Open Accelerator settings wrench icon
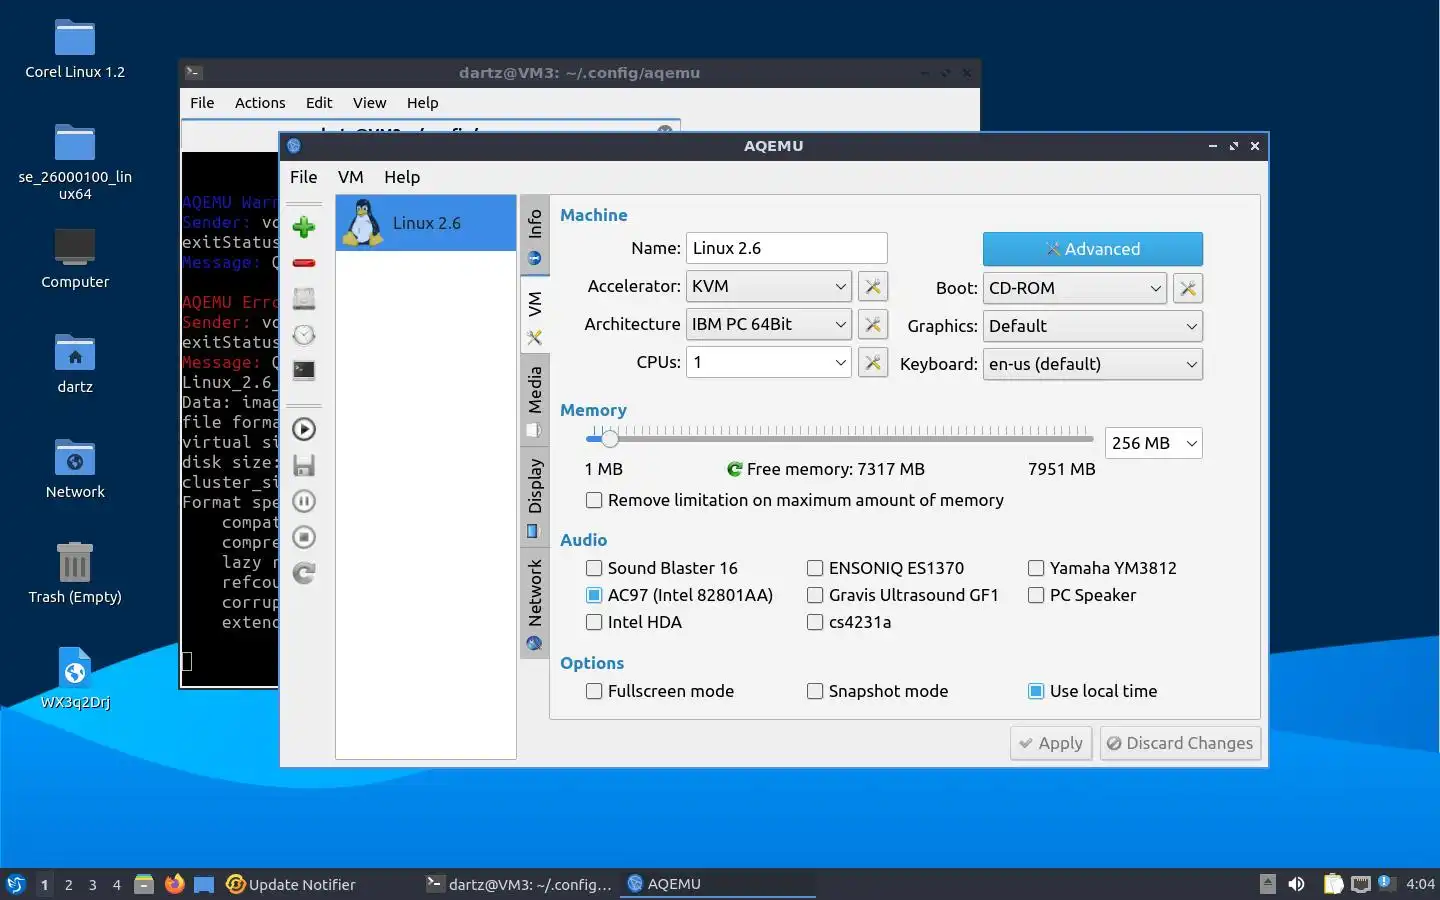Screen dimensions: 1440x900 (873, 287)
